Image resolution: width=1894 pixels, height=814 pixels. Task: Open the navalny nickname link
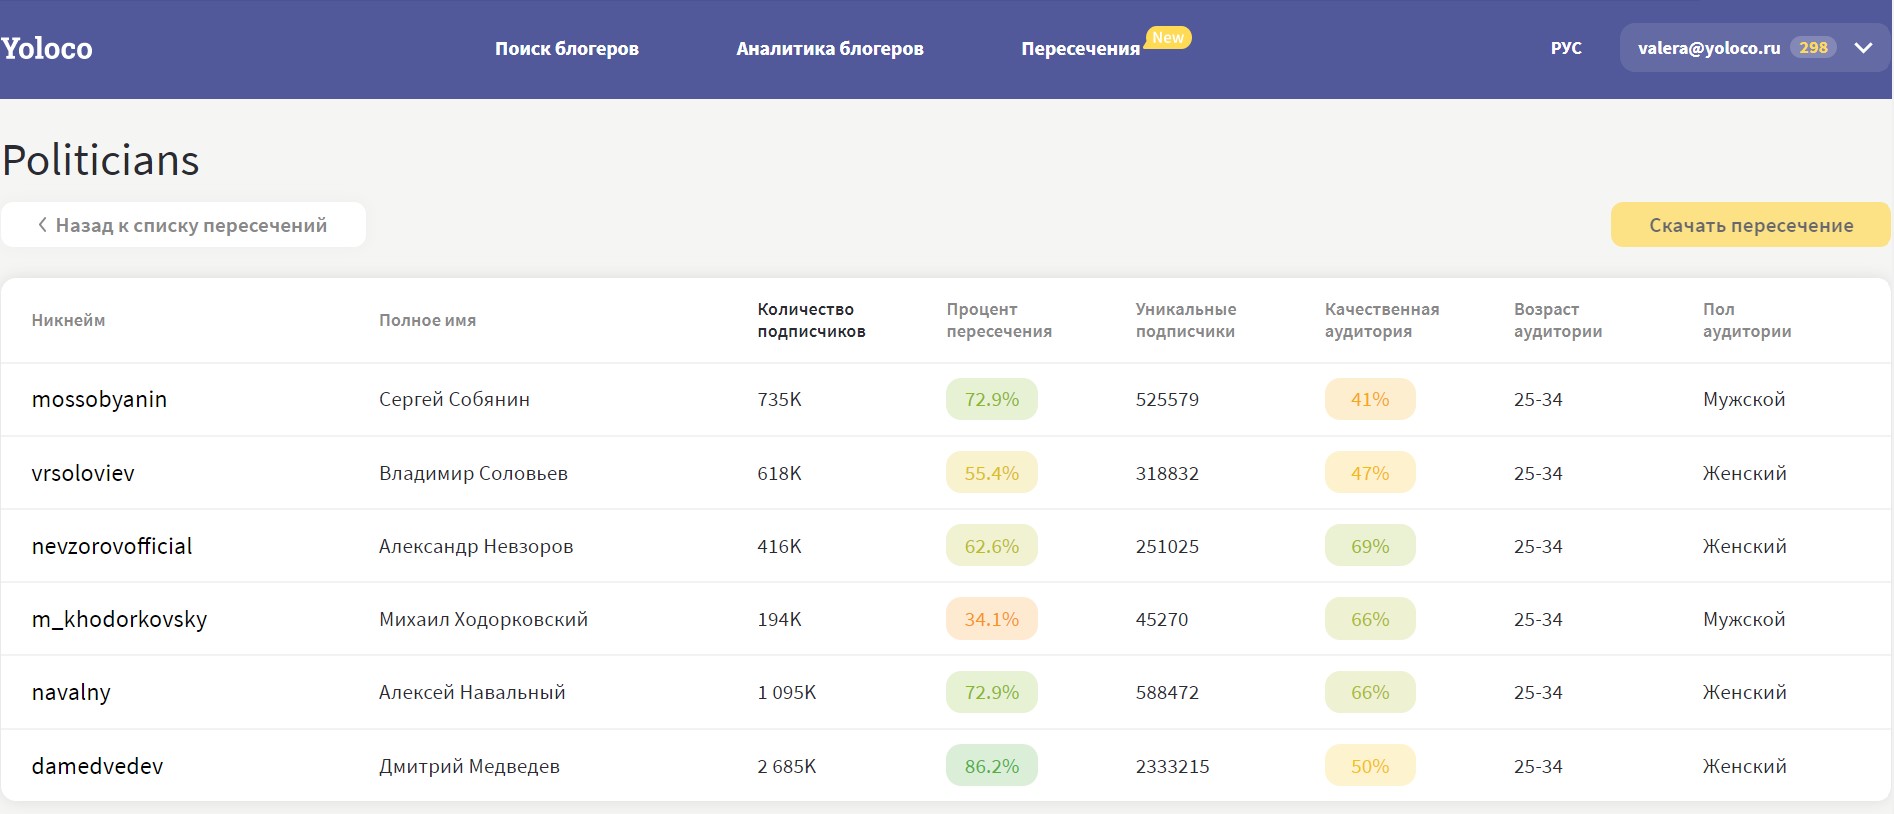tap(71, 692)
